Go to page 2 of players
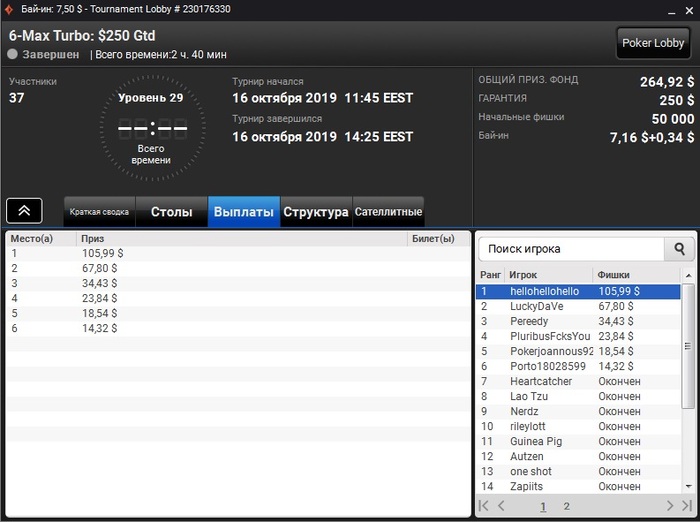700x522 pixels. pyautogui.click(x=567, y=506)
